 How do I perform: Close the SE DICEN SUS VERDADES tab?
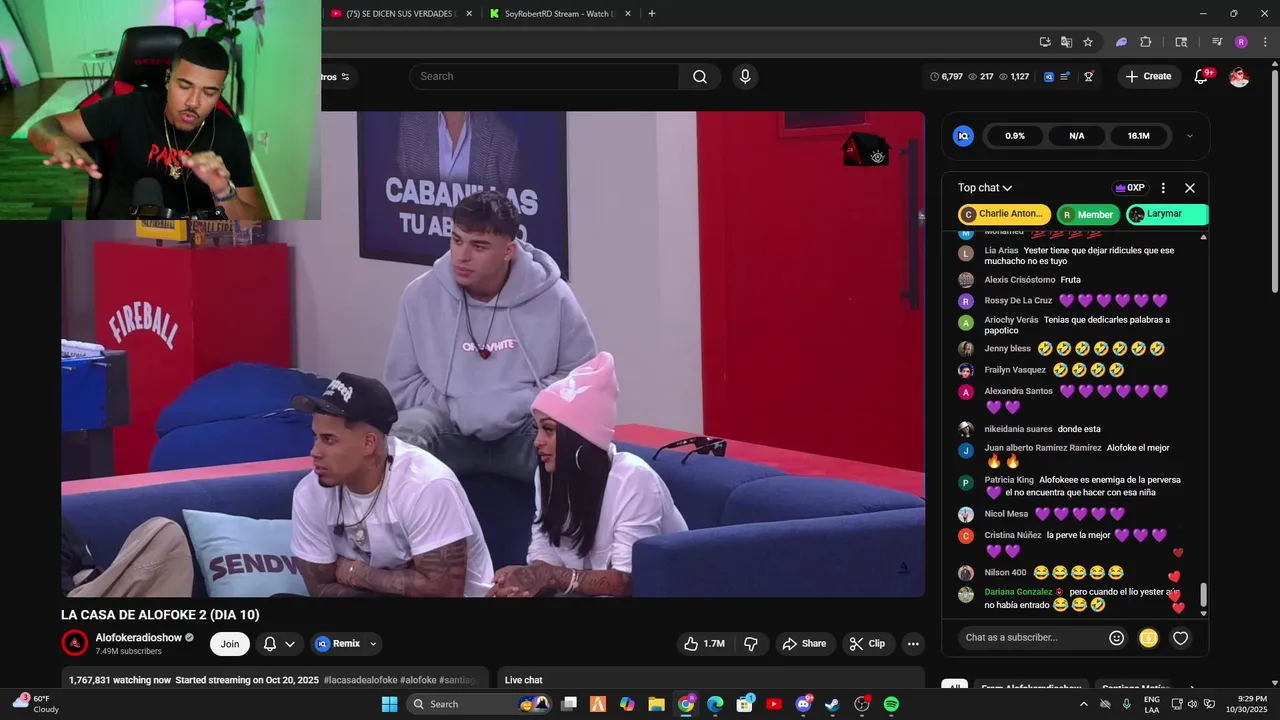click(x=468, y=14)
